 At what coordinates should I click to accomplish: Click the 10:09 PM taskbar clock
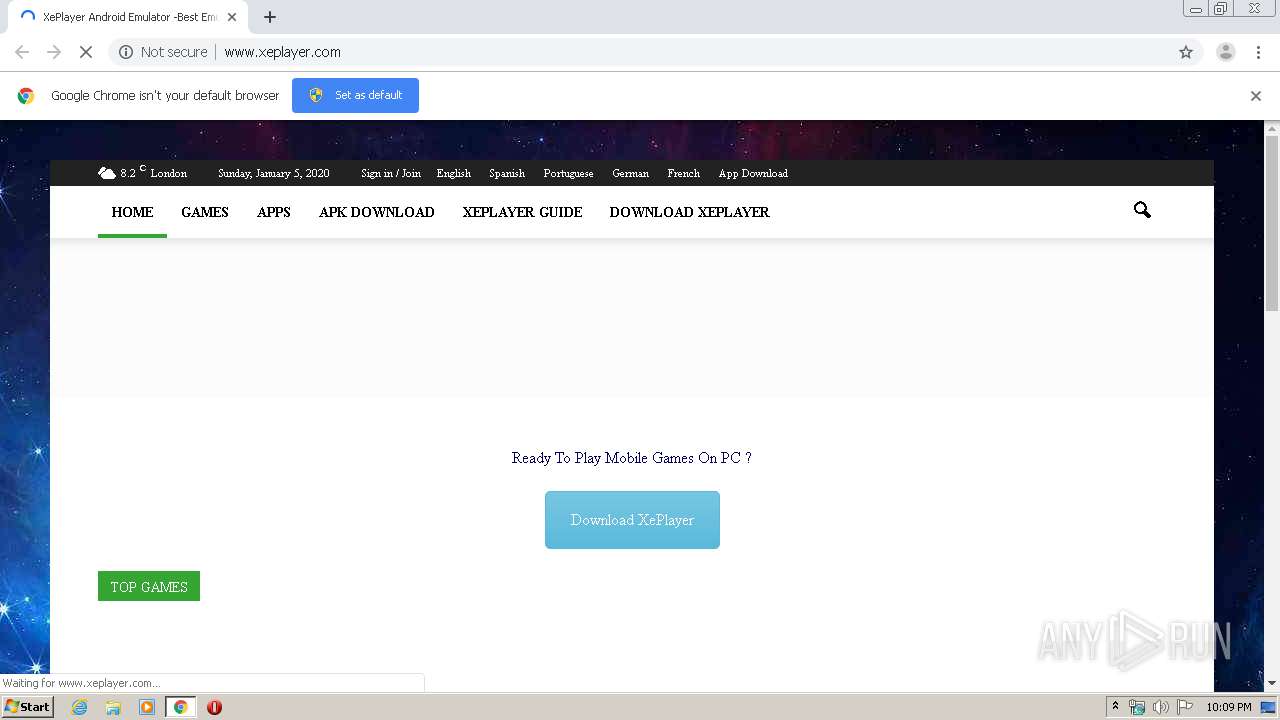[1229, 707]
